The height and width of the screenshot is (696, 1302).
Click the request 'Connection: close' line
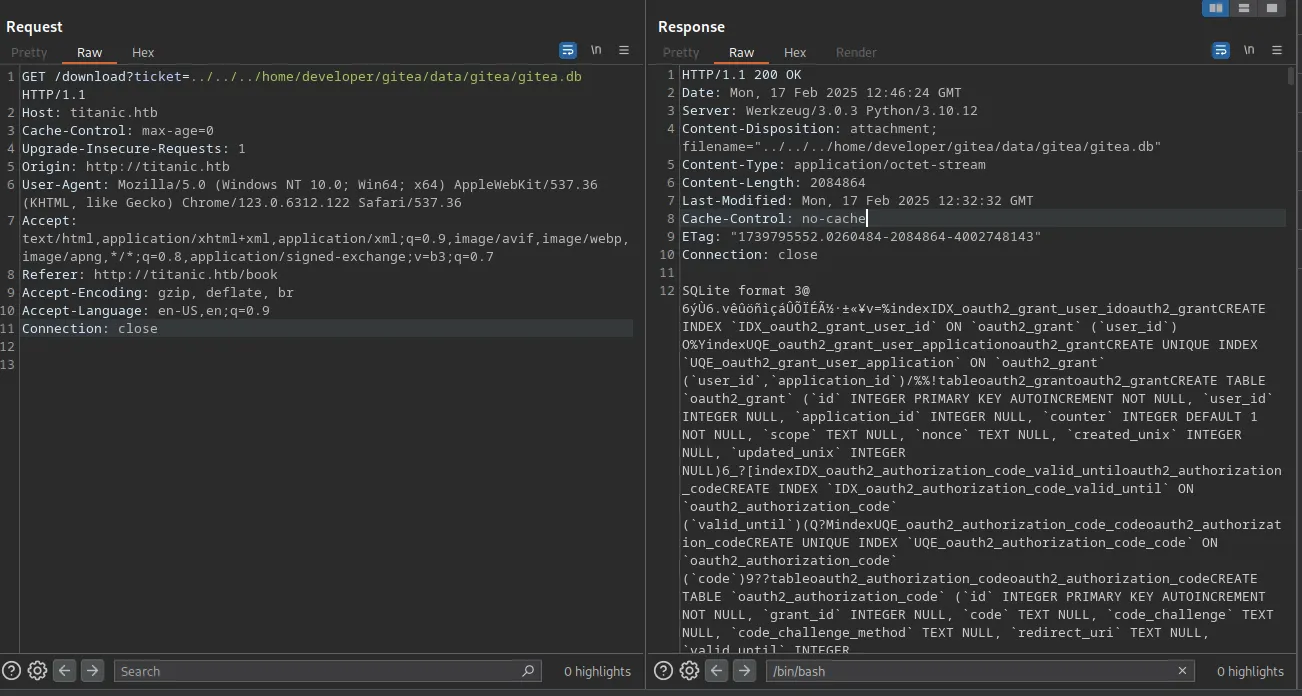(89, 328)
